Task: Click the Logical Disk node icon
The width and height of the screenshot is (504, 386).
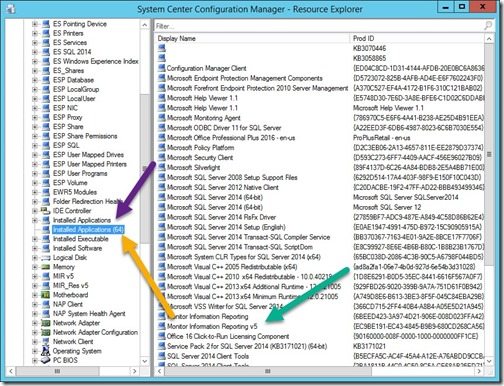Action: (45, 258)
